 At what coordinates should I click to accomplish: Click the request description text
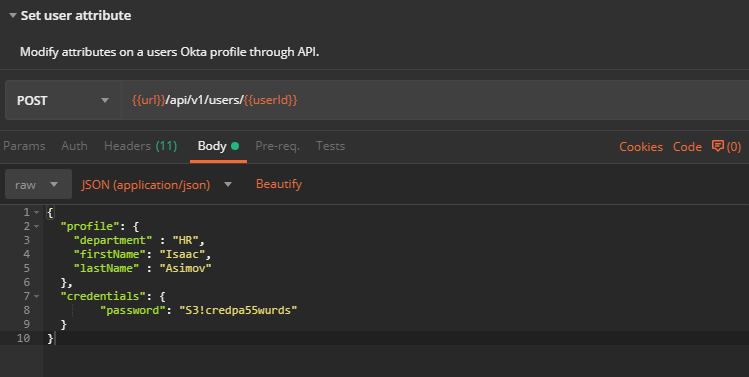click(170, 52)
